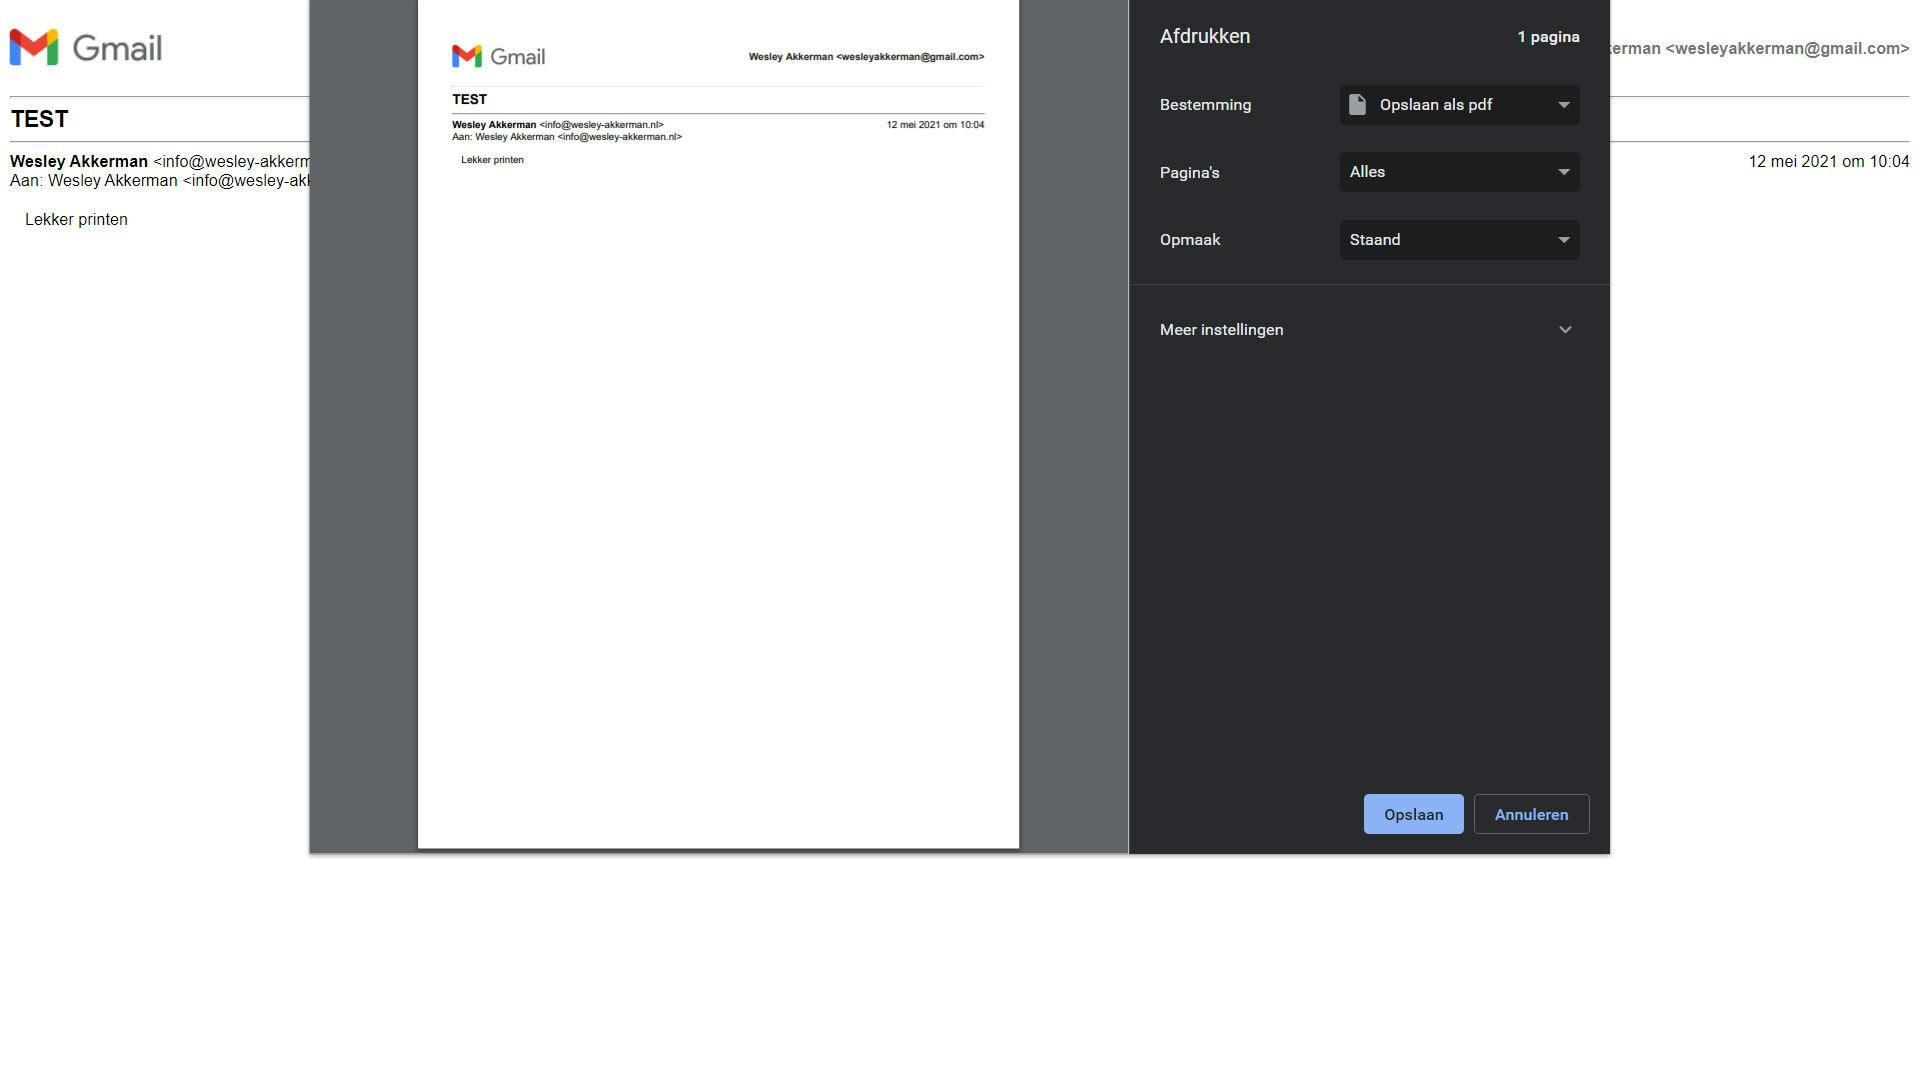Click the Lekker printen text on the background page

76,220
